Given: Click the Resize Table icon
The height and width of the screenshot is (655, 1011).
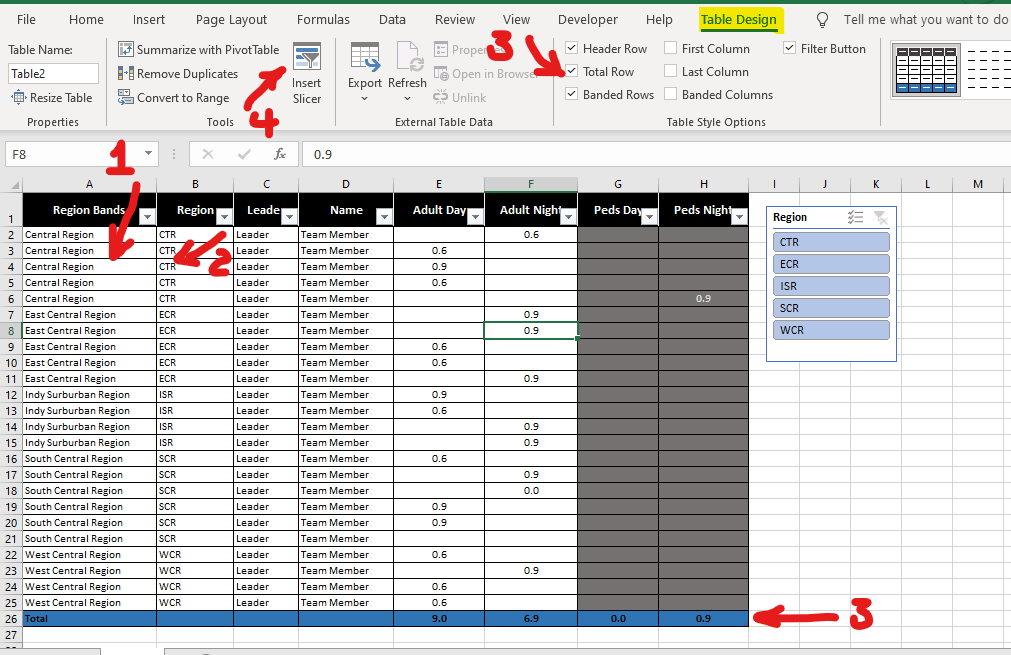Looking at the screenshot, I should tap(19, 98).
